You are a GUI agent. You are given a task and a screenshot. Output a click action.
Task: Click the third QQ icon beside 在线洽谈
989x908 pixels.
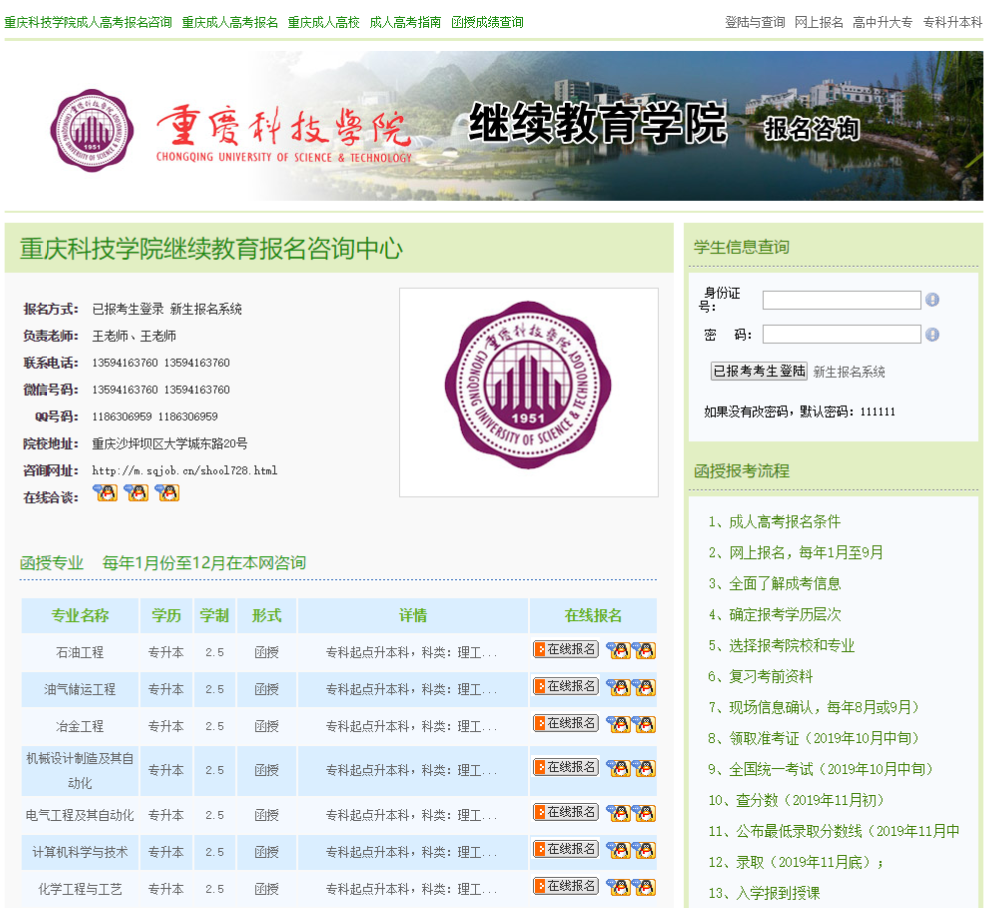(x=167, y=492)
